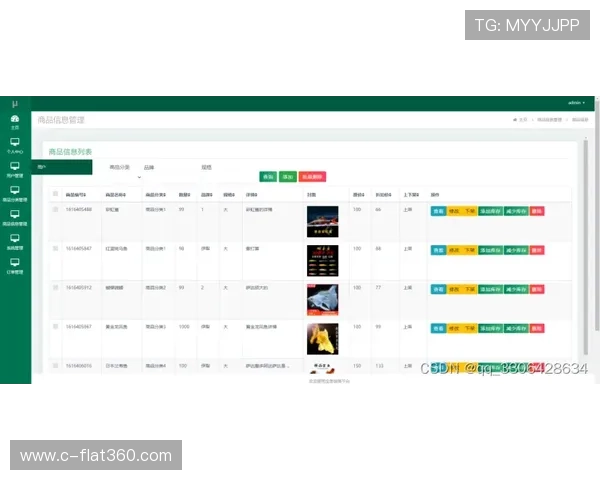
Task: Check the row checkbox for product 1616405488
Action: pyautogui.click(x=55, y=210)
